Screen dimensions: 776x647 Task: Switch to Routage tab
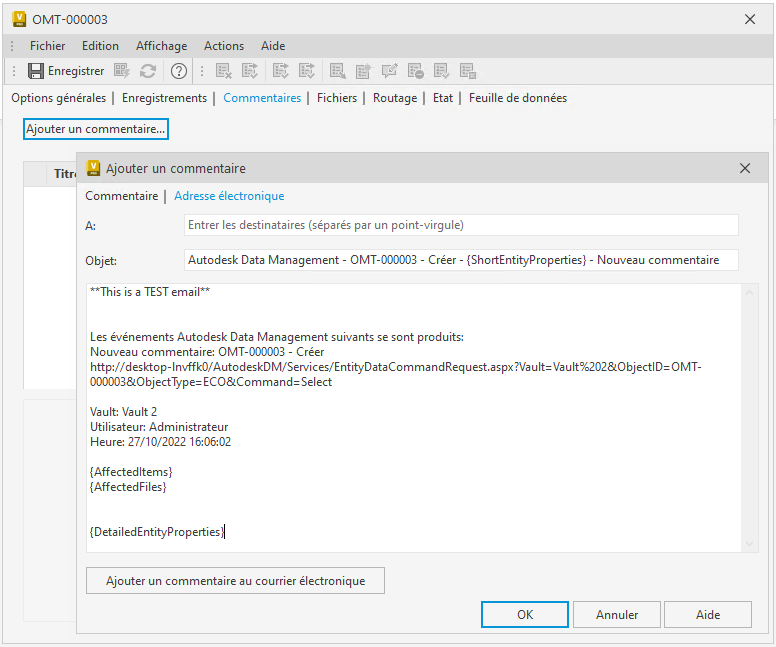(395, 98)
